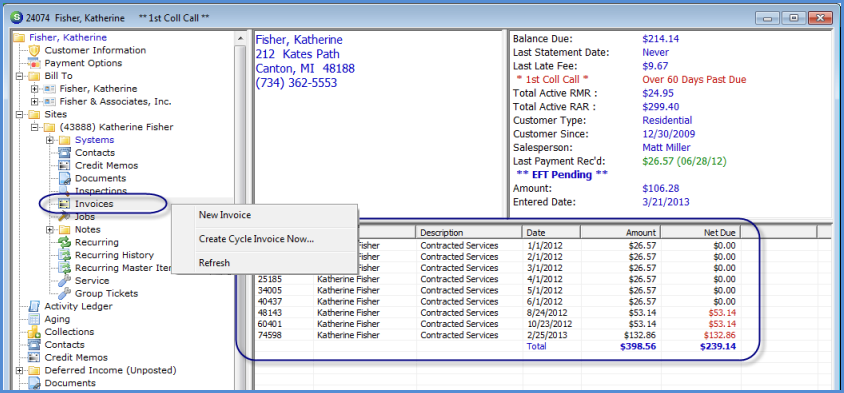This screenshot has height=393, width=844.
Task: Select the Customer Information label
Action: pyautogui.click(x=95, y=51)
